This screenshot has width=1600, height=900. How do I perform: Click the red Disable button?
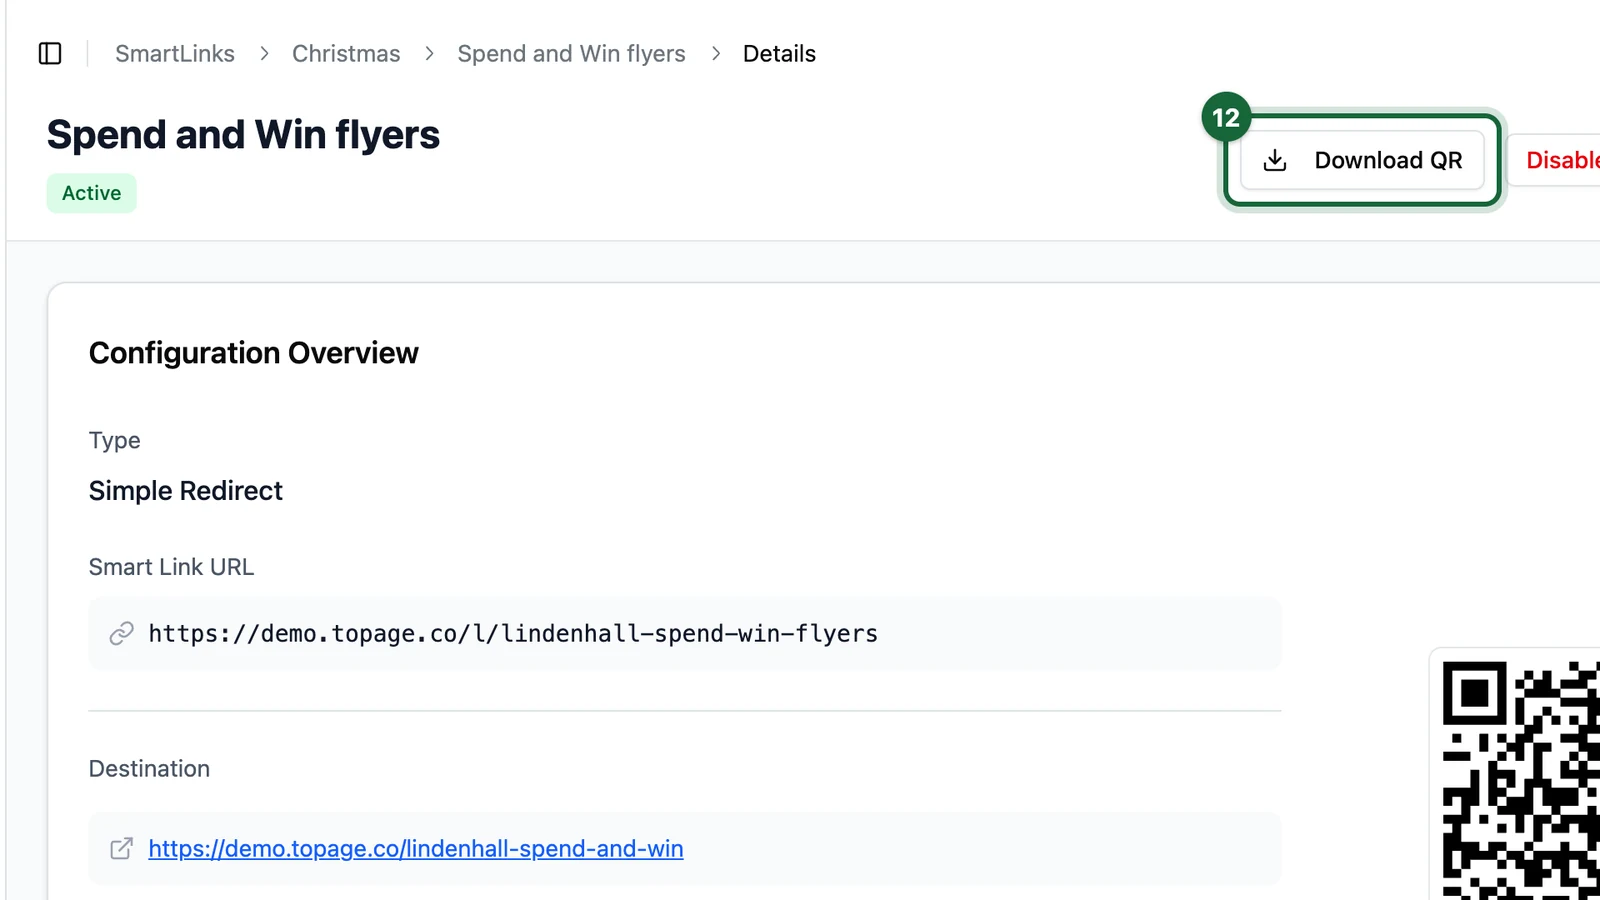(x=1556, y=160)
